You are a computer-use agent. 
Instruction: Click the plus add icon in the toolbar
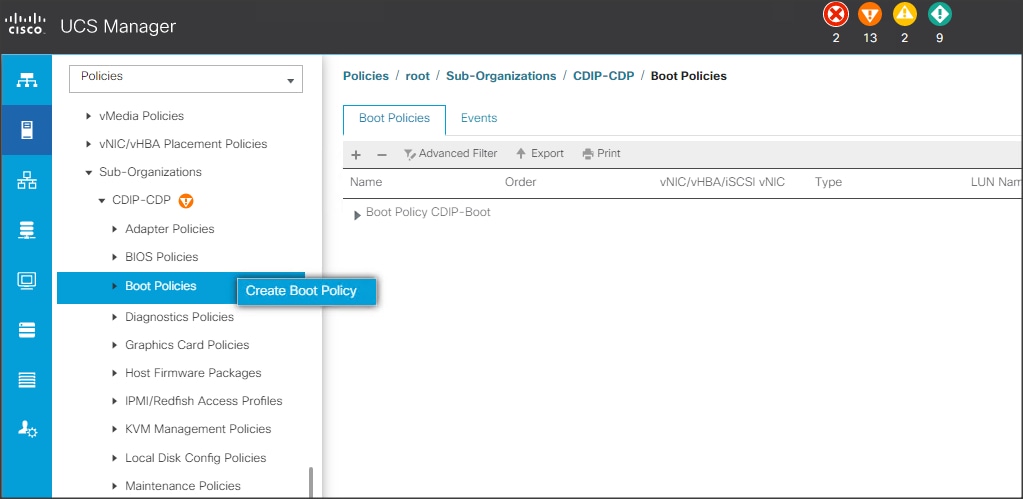tap(356, 155)
